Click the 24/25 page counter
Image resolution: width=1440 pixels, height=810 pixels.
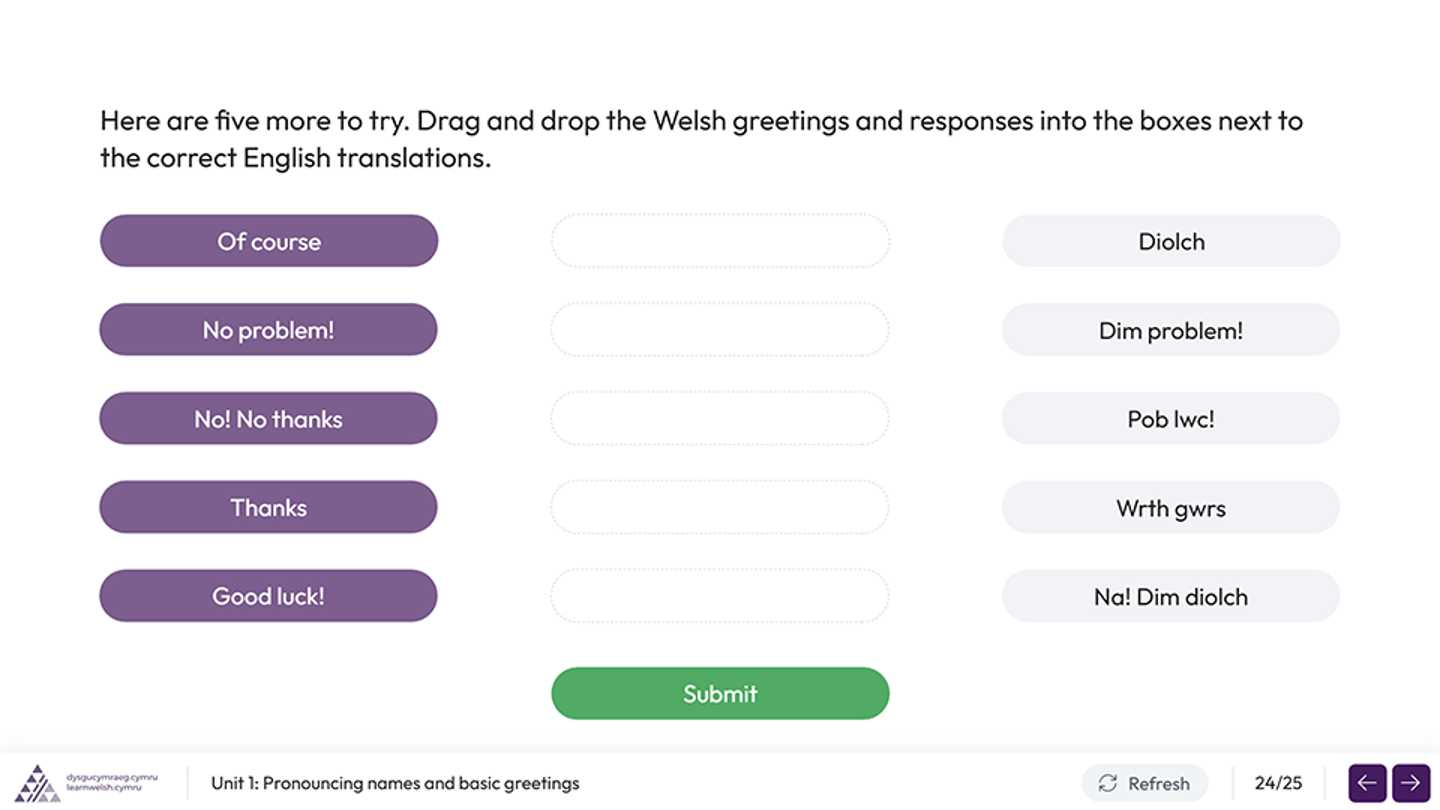coord(1278,783)
